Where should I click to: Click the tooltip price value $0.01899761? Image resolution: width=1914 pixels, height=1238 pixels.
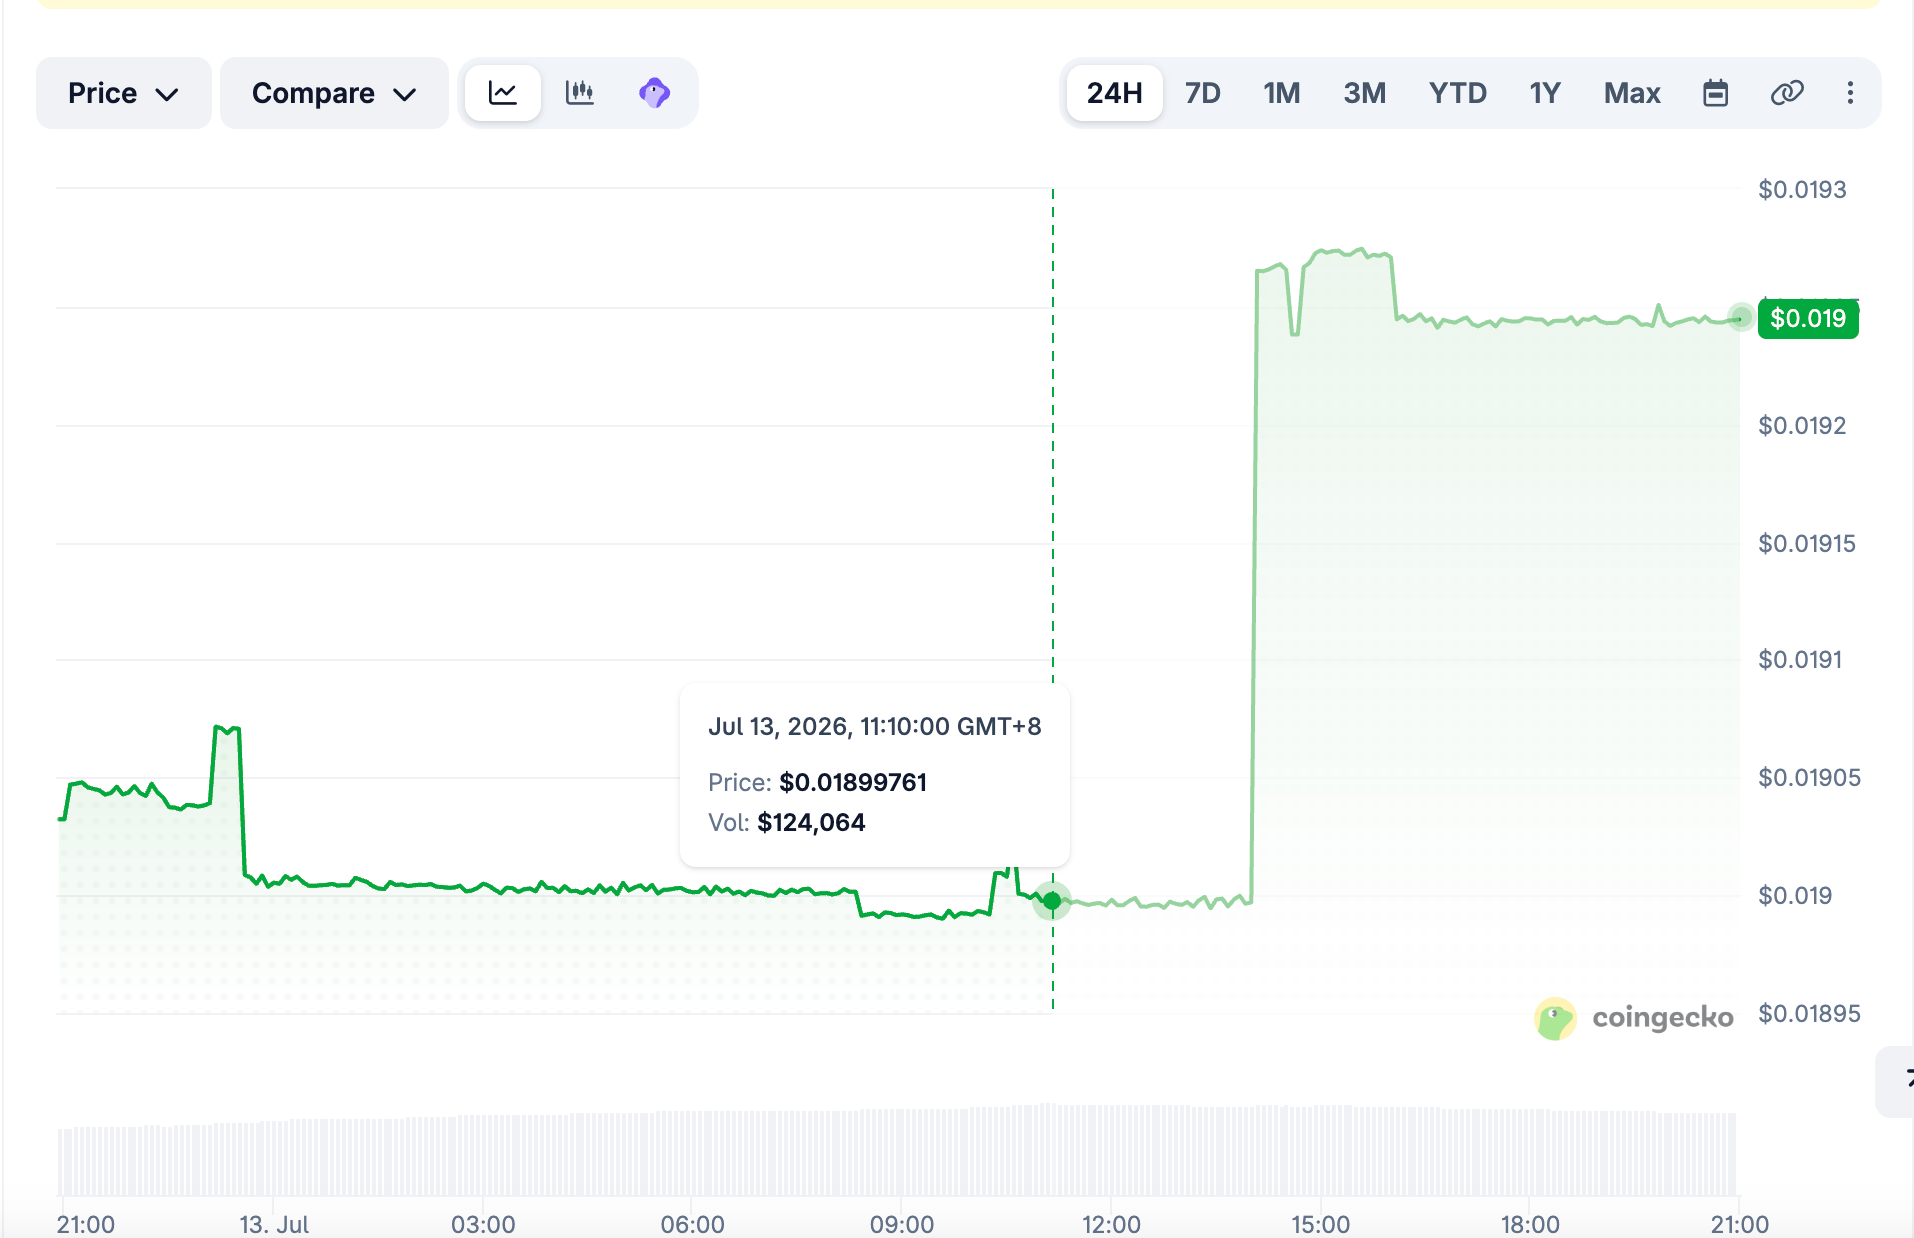[x=853, y=782]
